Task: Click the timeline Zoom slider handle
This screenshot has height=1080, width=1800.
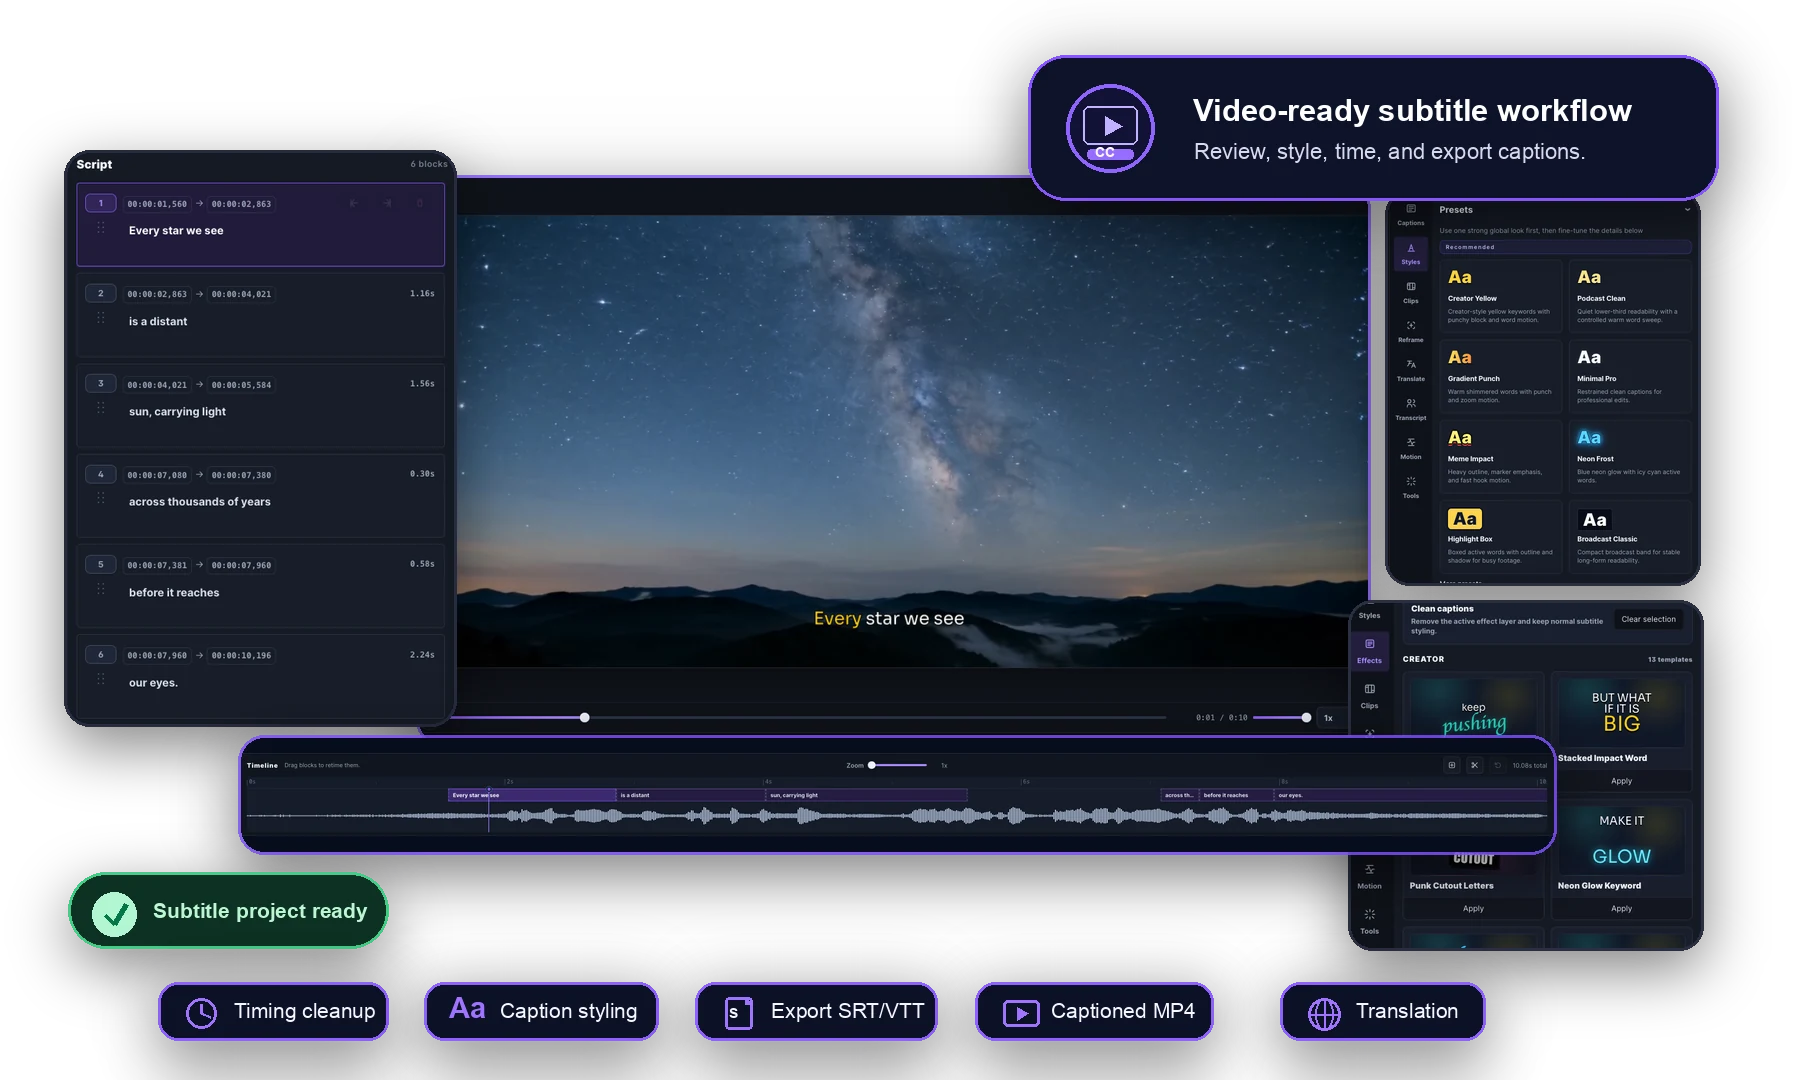Action: click(x=872, y=765)
